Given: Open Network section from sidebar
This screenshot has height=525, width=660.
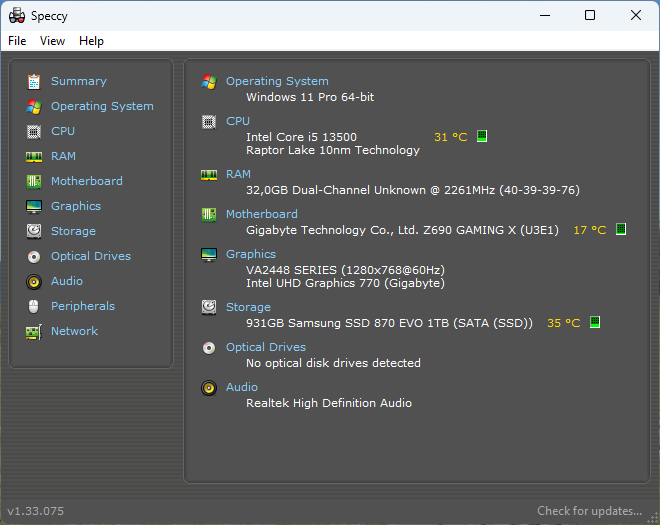Looking at the screenshot, I should [x=75, y=331].
